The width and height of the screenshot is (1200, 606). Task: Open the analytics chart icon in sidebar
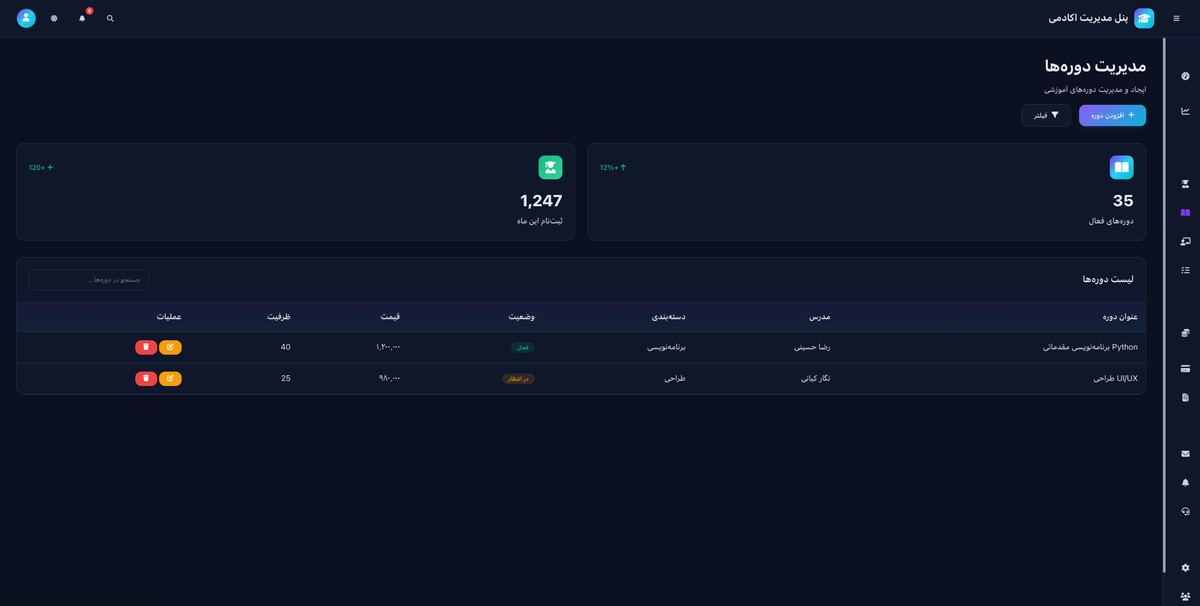click(x=1185, y=111)
